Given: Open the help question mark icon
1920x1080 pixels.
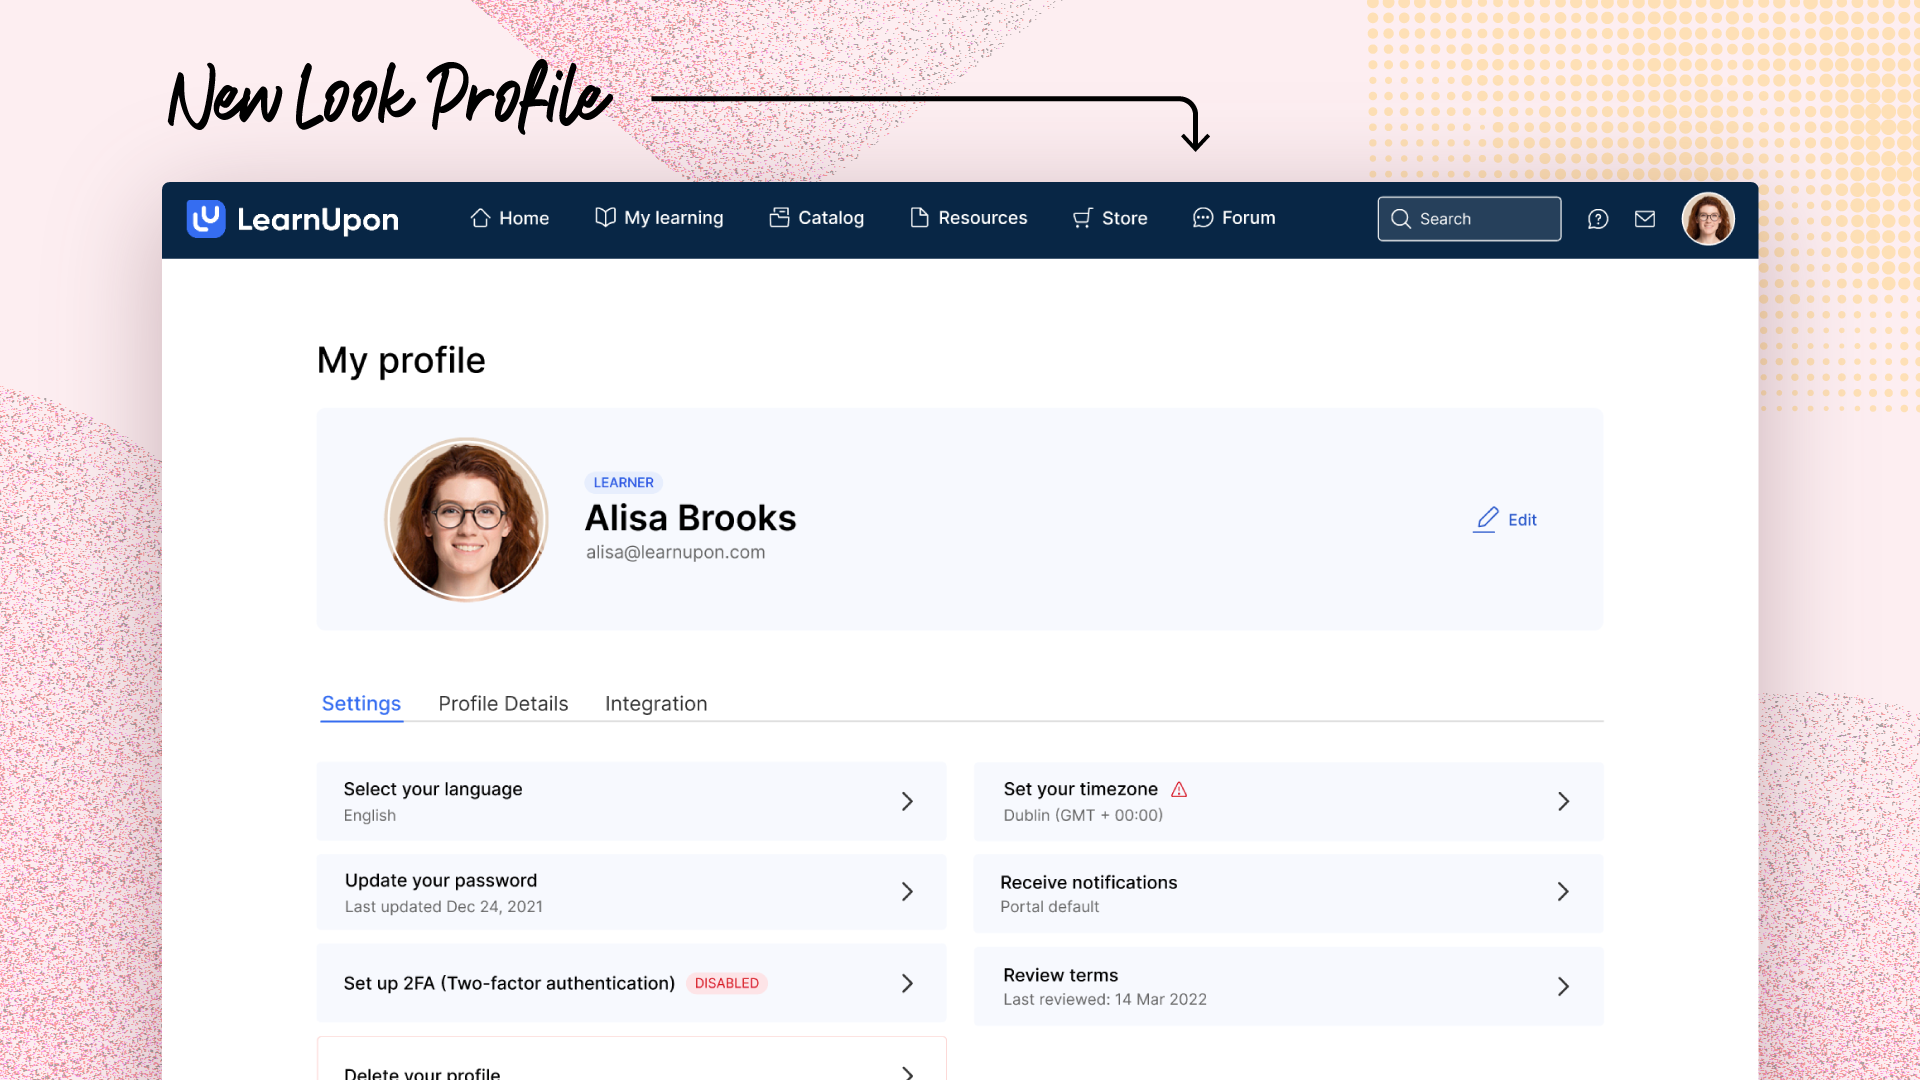Looking at the screenshot, I should pos(1598,218).
